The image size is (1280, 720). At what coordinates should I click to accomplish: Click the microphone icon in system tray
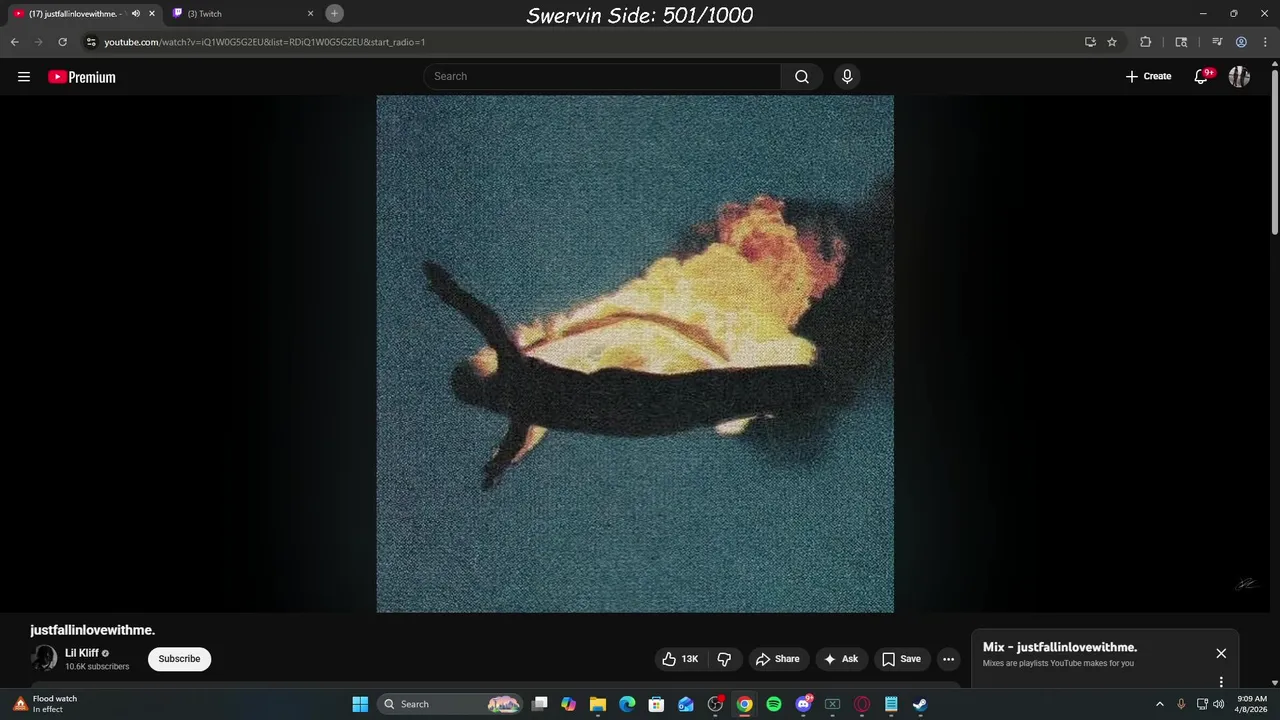coord(1181,704)
